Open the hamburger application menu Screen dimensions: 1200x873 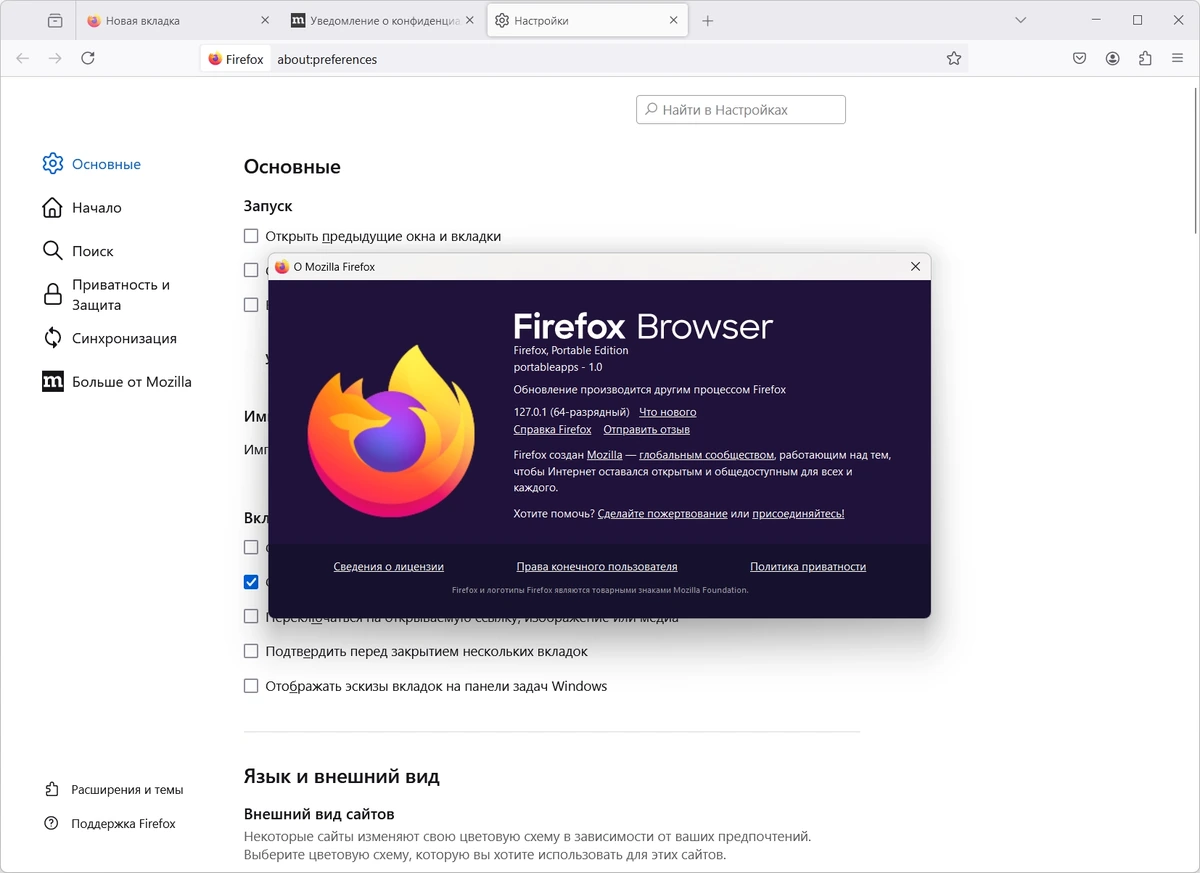pyautogui.click(x=1177, y=59)
